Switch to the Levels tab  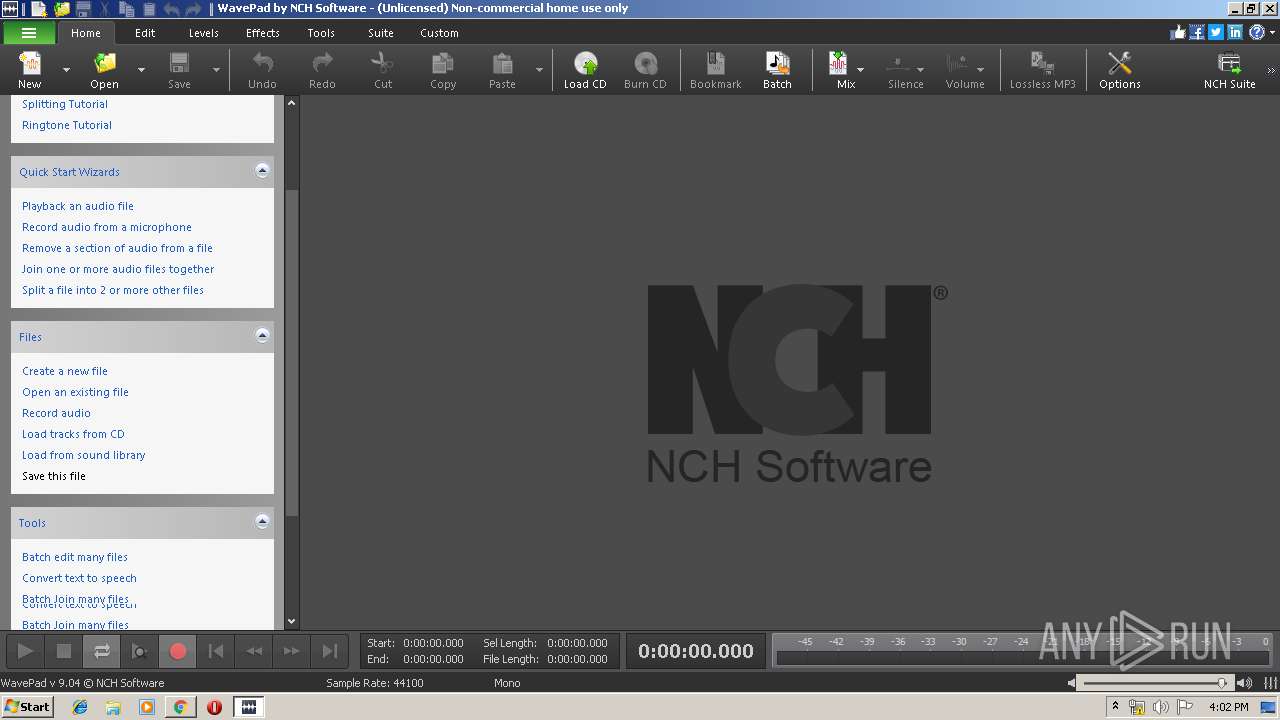coord(204,33)
